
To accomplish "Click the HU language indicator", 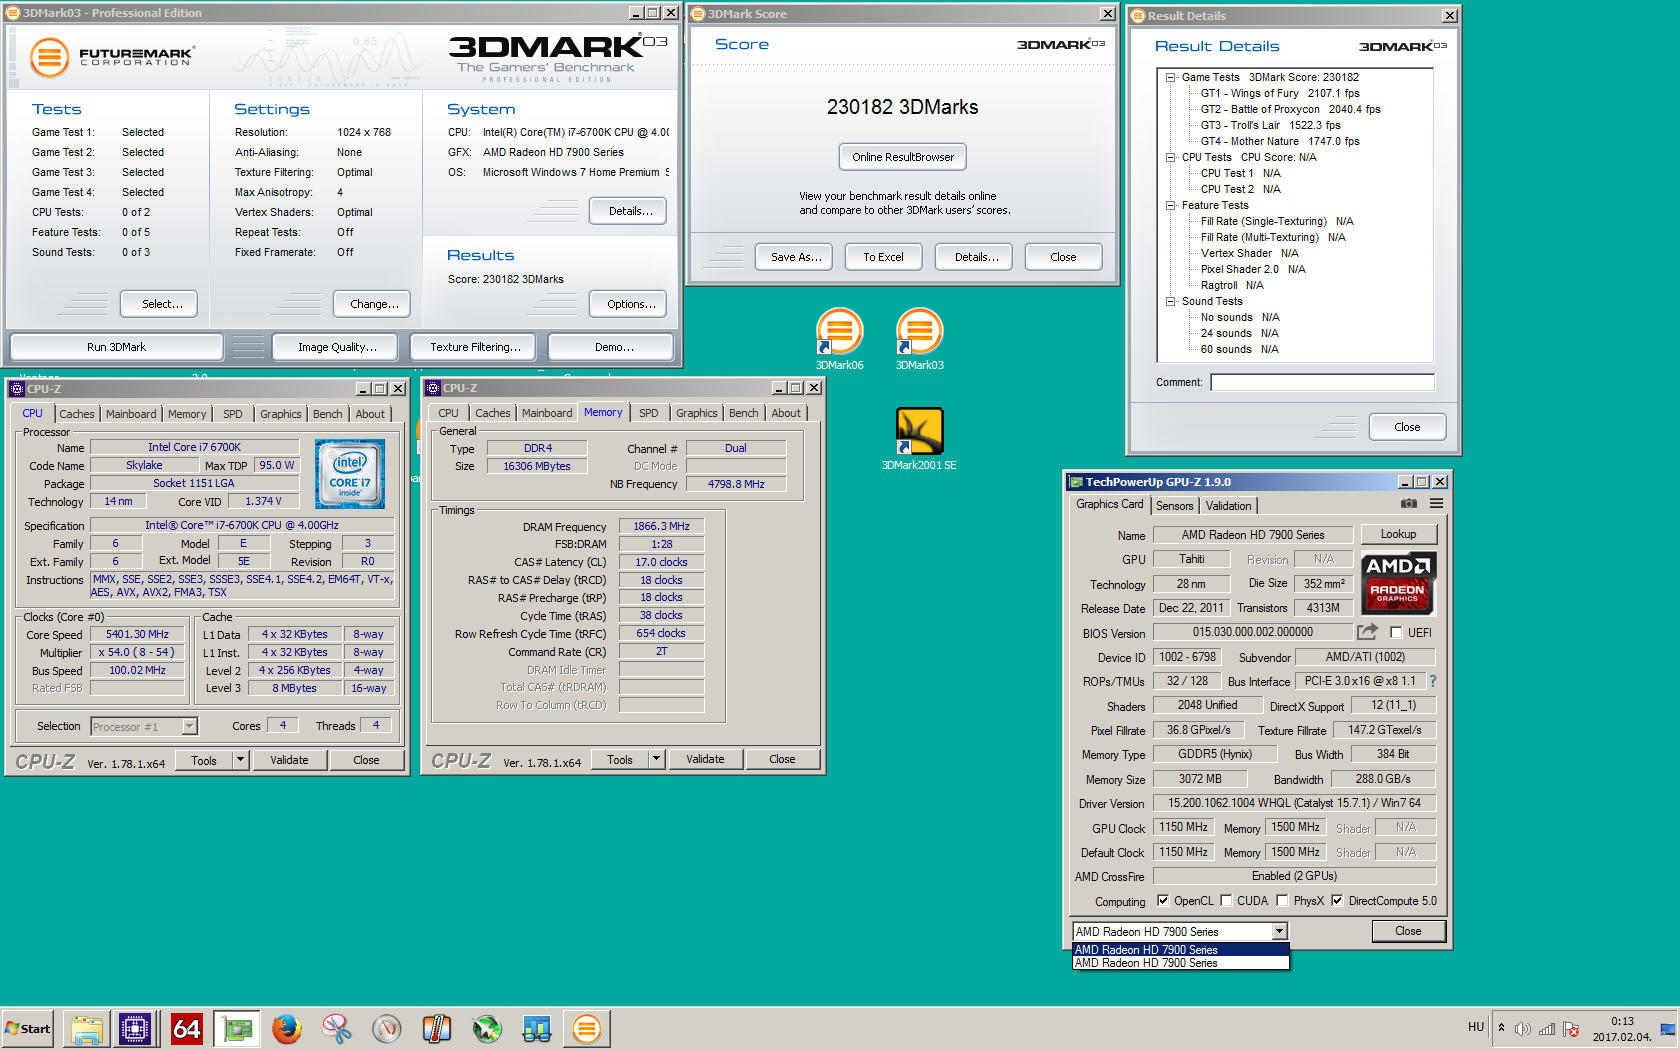I will (x=1476, y=1027).
